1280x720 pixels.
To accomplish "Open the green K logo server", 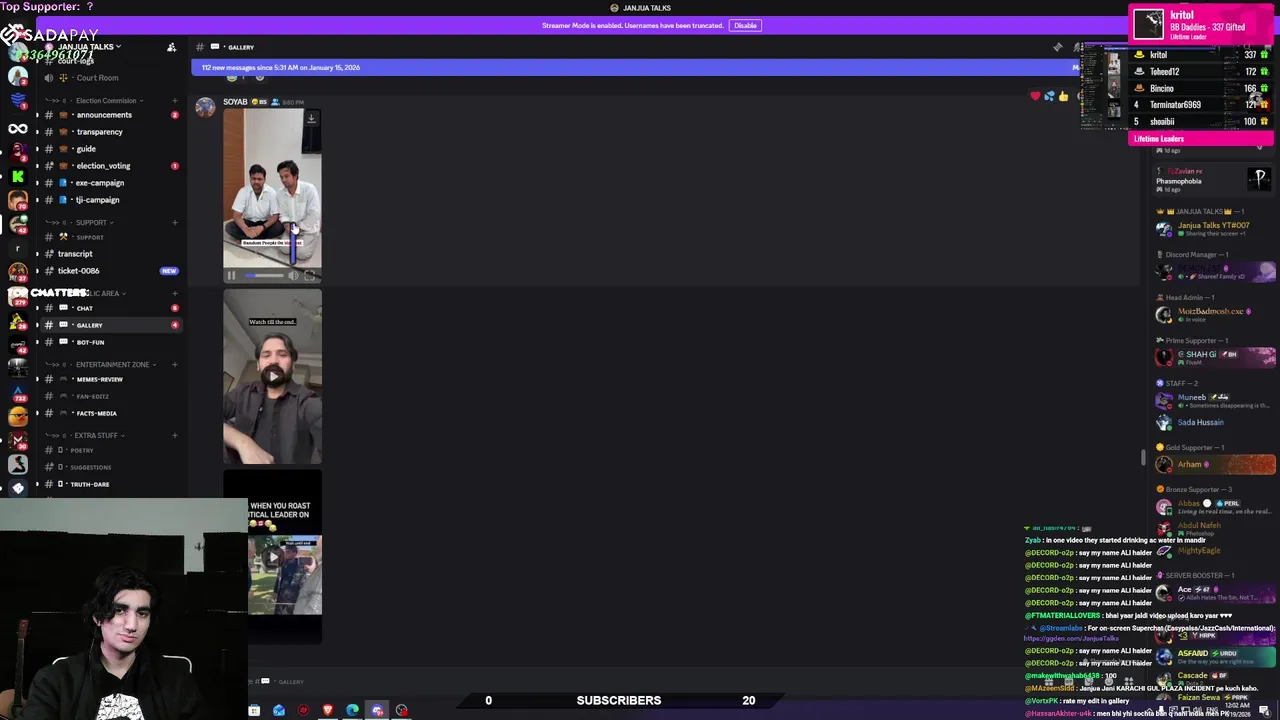I will click(18, 176).
